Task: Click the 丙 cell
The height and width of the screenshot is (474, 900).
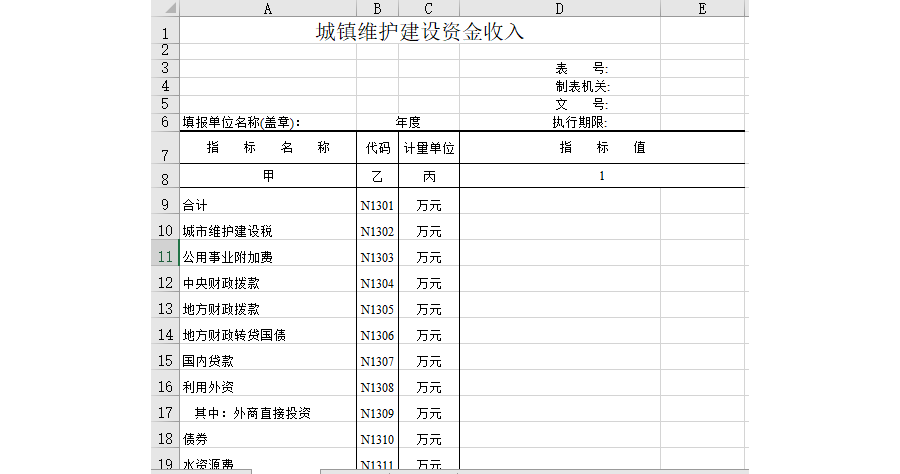Action: coord(429,176)
